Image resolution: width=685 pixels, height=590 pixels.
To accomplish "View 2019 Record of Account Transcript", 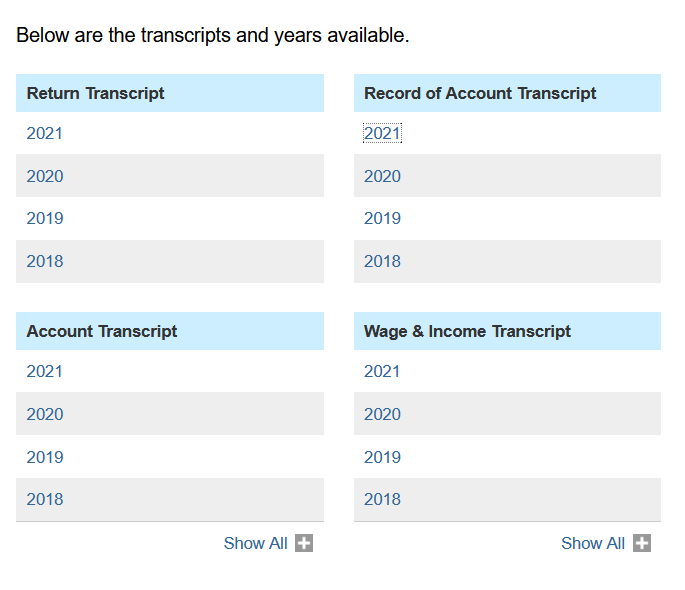I will point(382,218).
